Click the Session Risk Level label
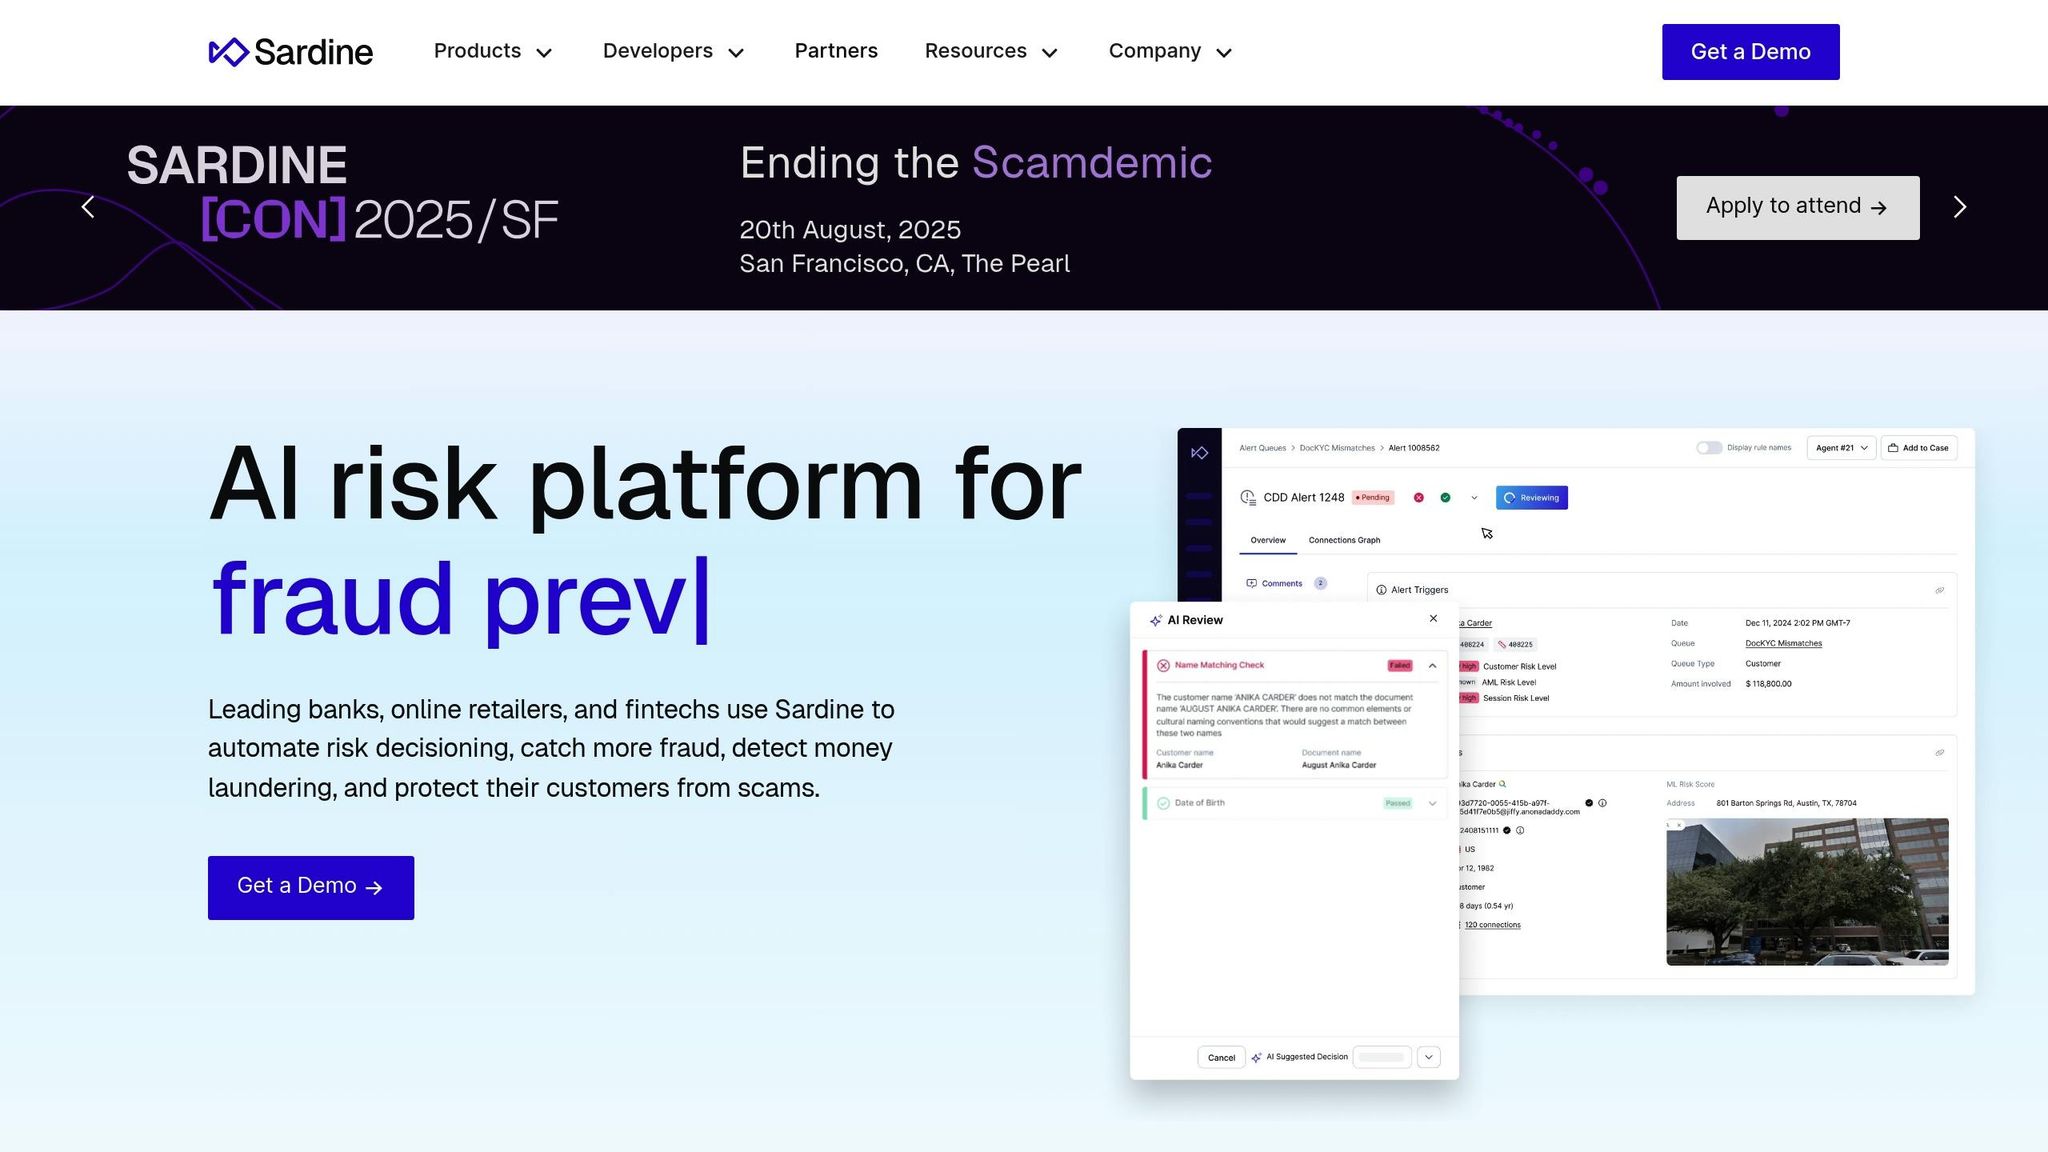This screenshot has width=2048, height=1152. [1516, 698]
